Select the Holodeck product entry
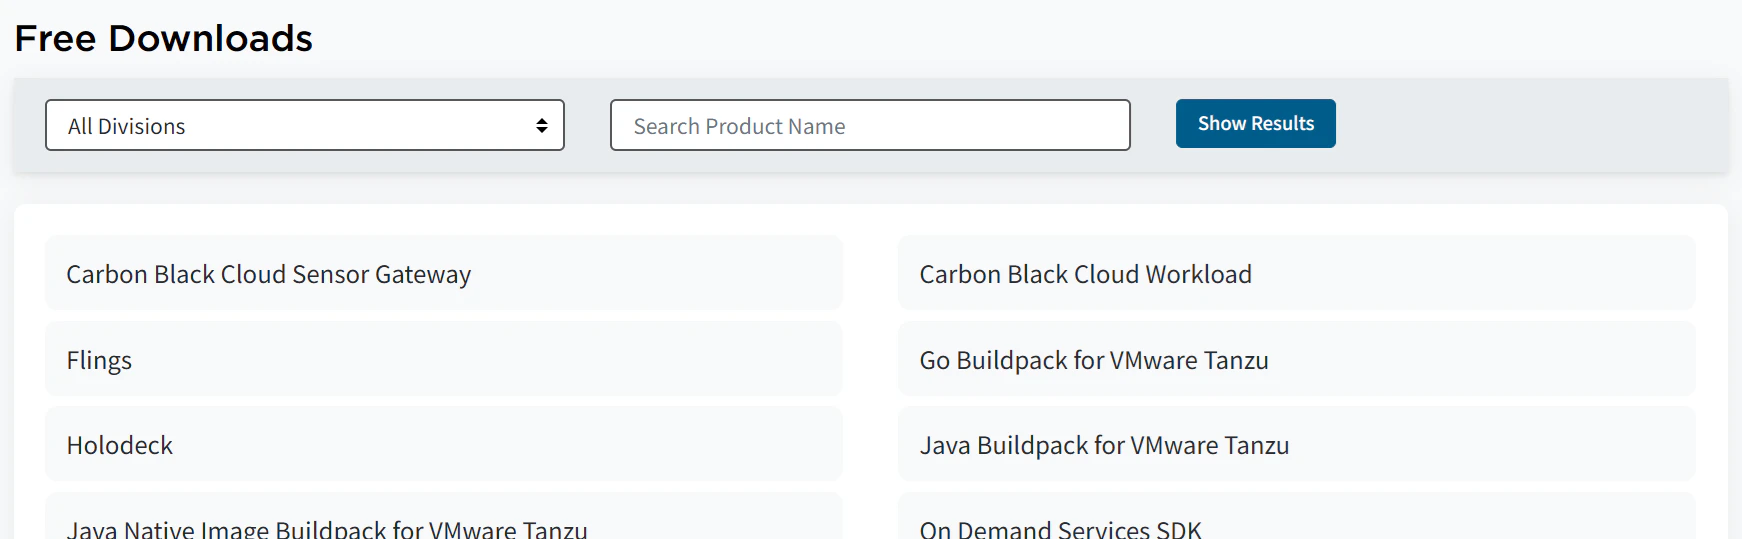 (x=120, y=445)
